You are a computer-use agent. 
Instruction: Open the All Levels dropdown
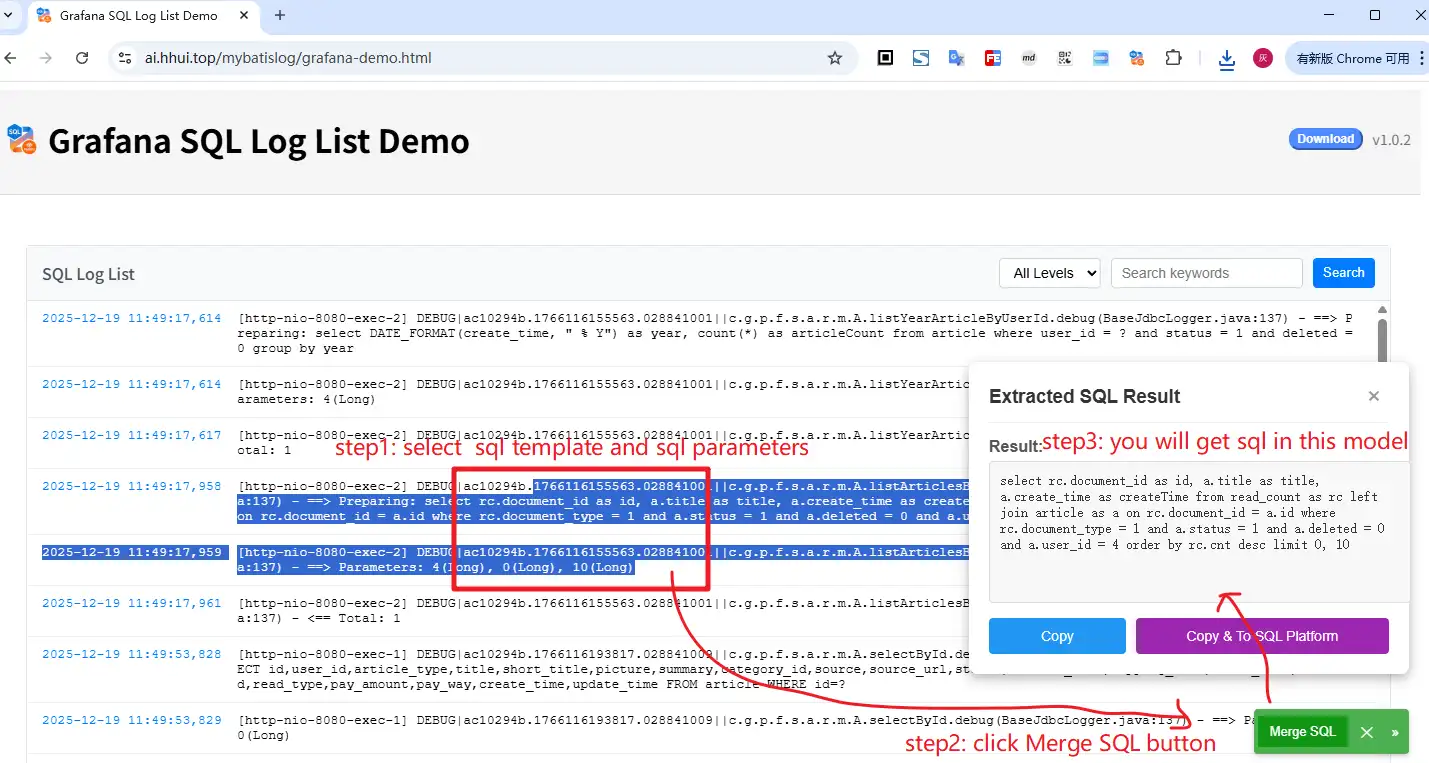(x=1049, y=273)
